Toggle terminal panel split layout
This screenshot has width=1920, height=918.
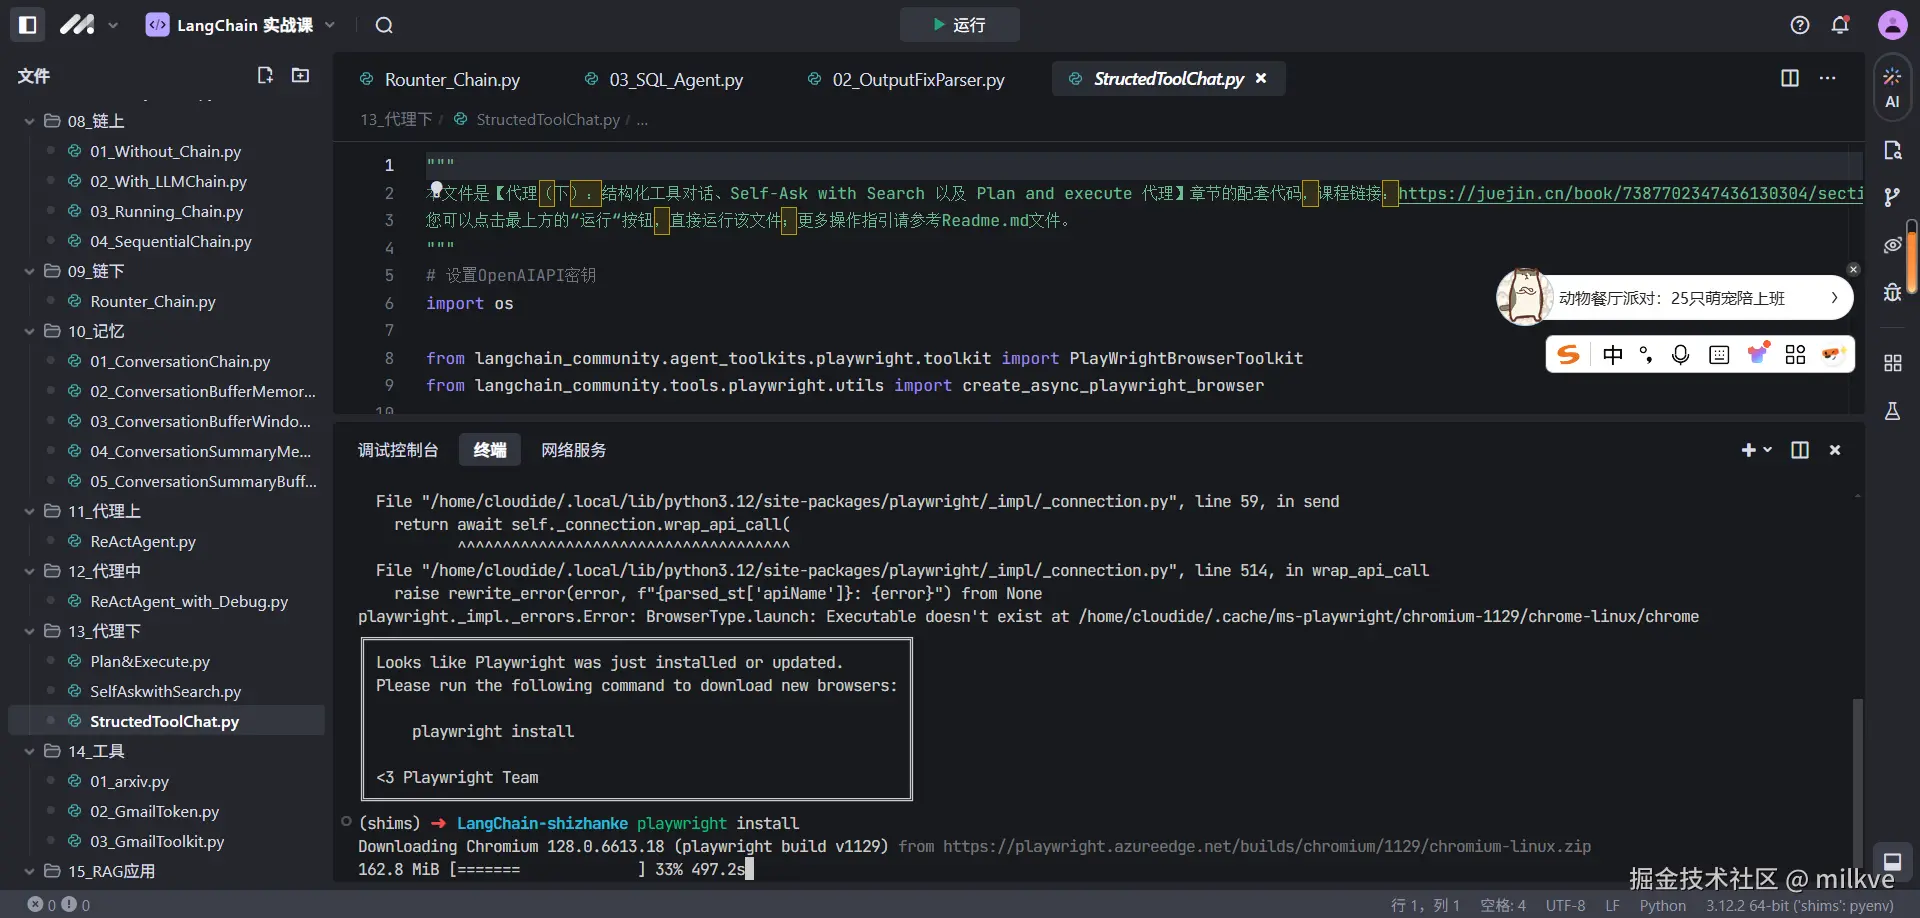(1800, 450)
